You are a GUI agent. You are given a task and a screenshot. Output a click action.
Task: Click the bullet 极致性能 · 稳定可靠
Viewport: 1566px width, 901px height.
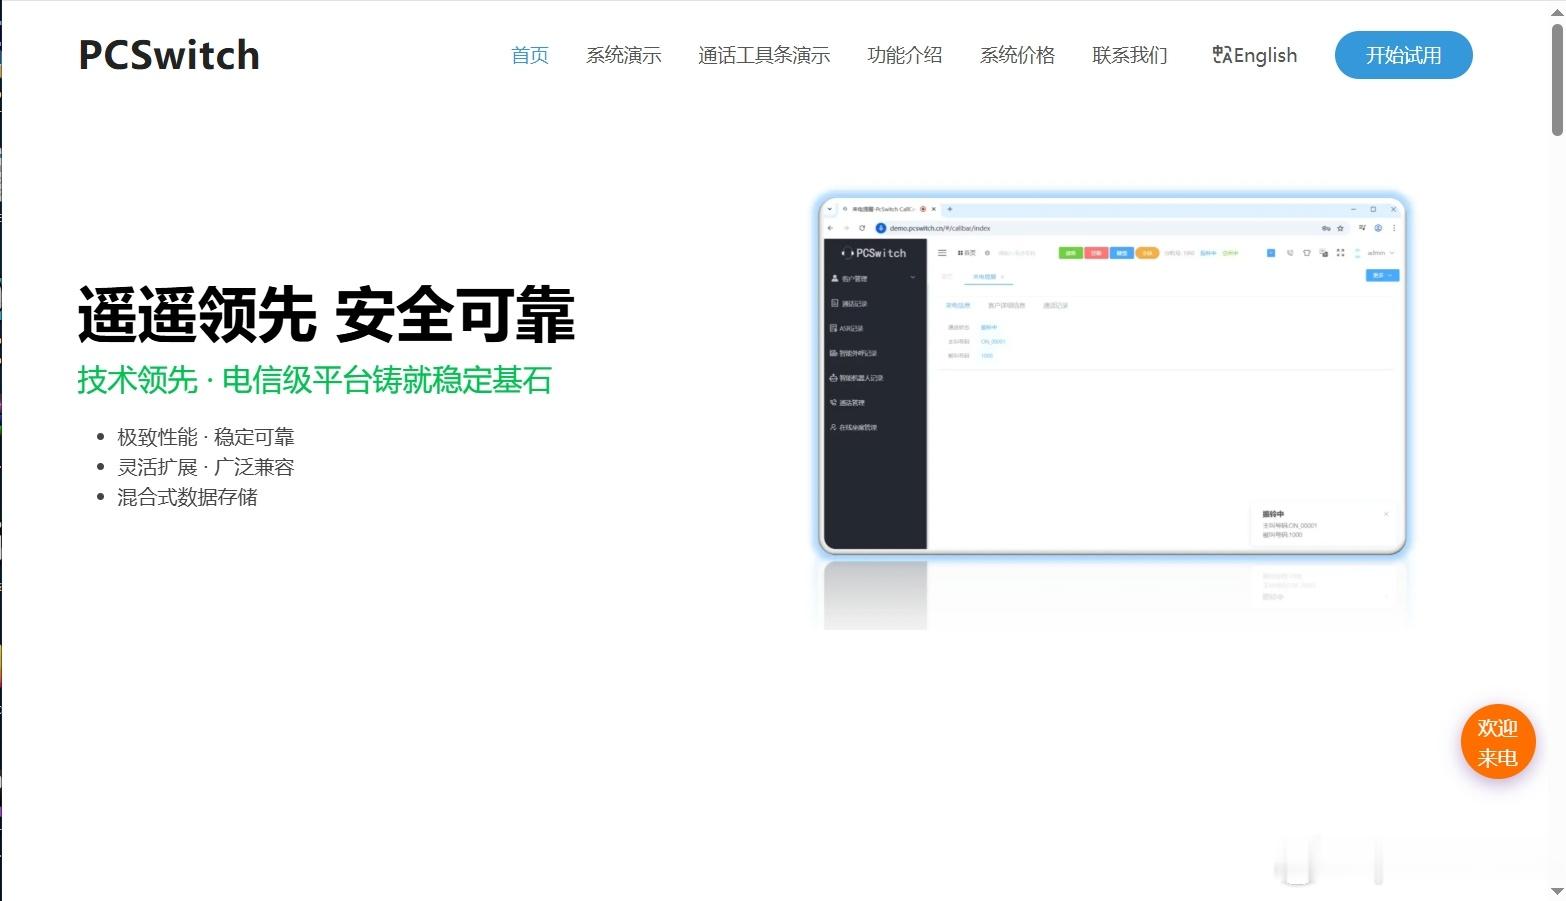(206, 437)
